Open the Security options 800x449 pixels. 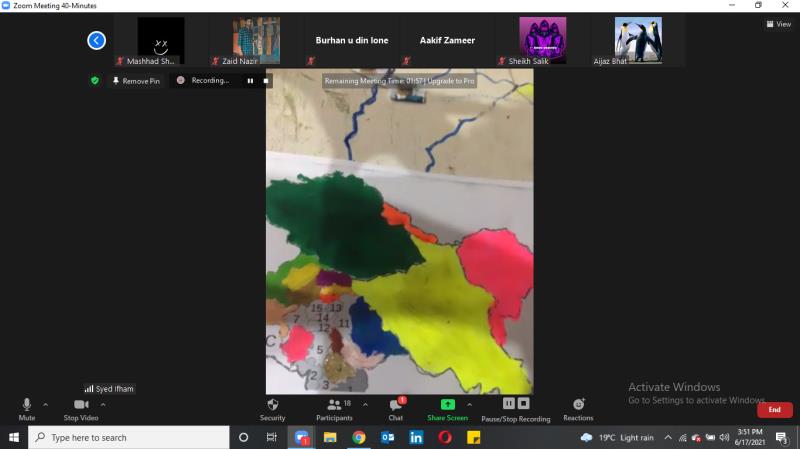[x=272, y=407]
